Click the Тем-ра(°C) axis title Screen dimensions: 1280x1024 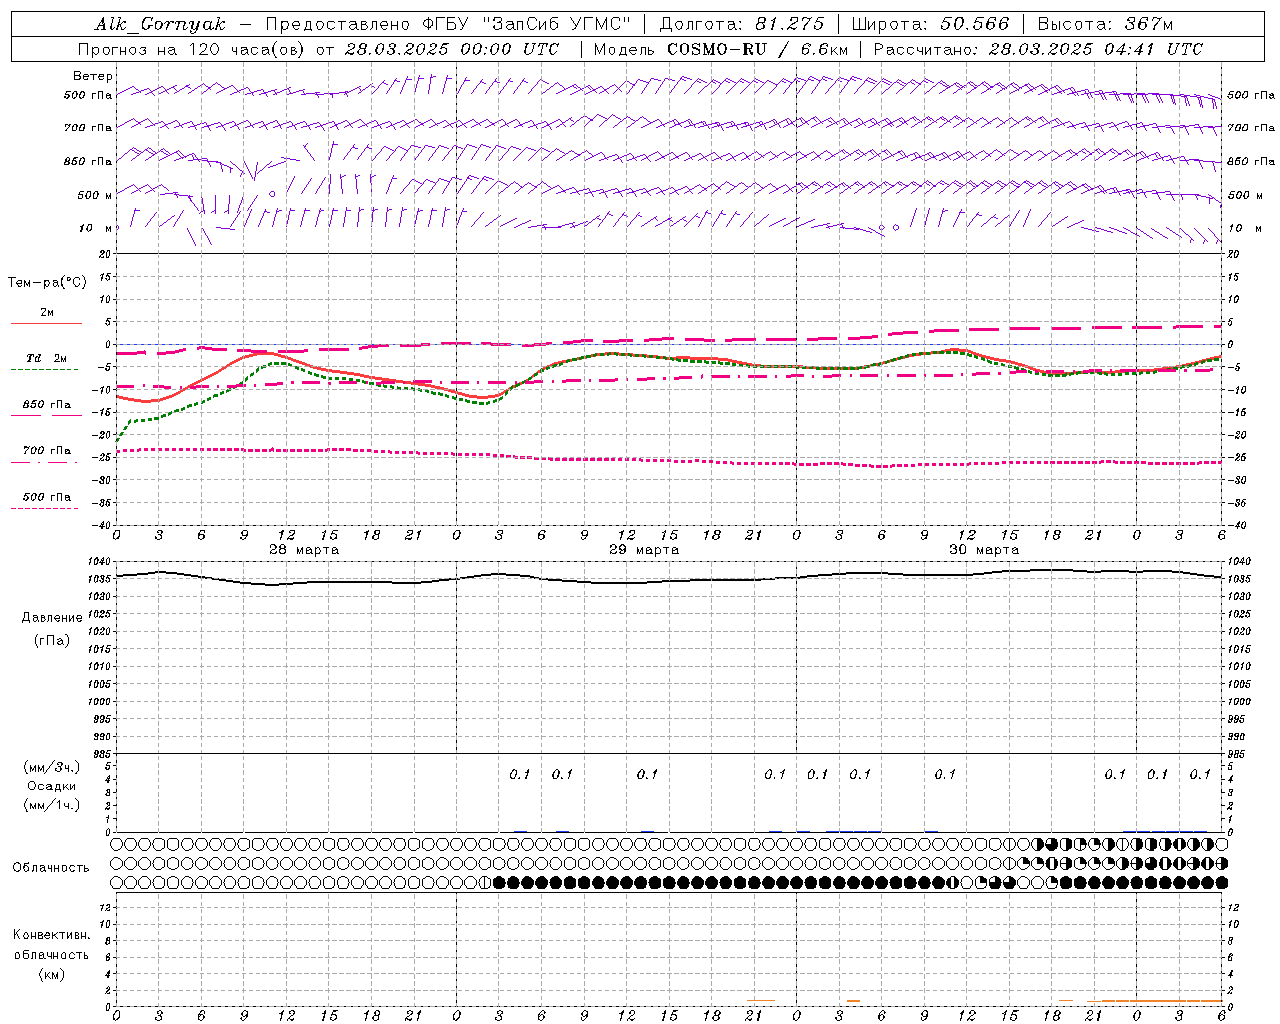coord(47,283)
